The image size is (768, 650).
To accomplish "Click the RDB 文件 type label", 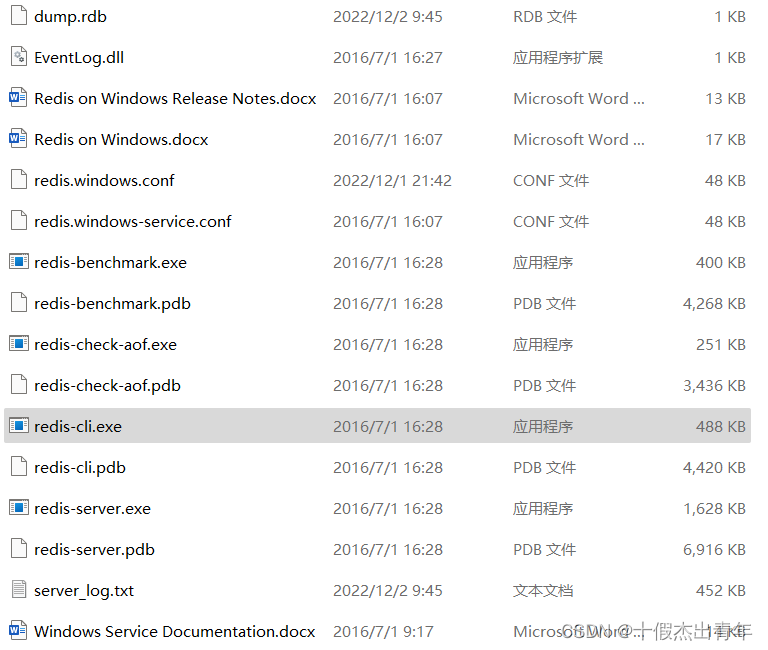I will pos(545,17).
